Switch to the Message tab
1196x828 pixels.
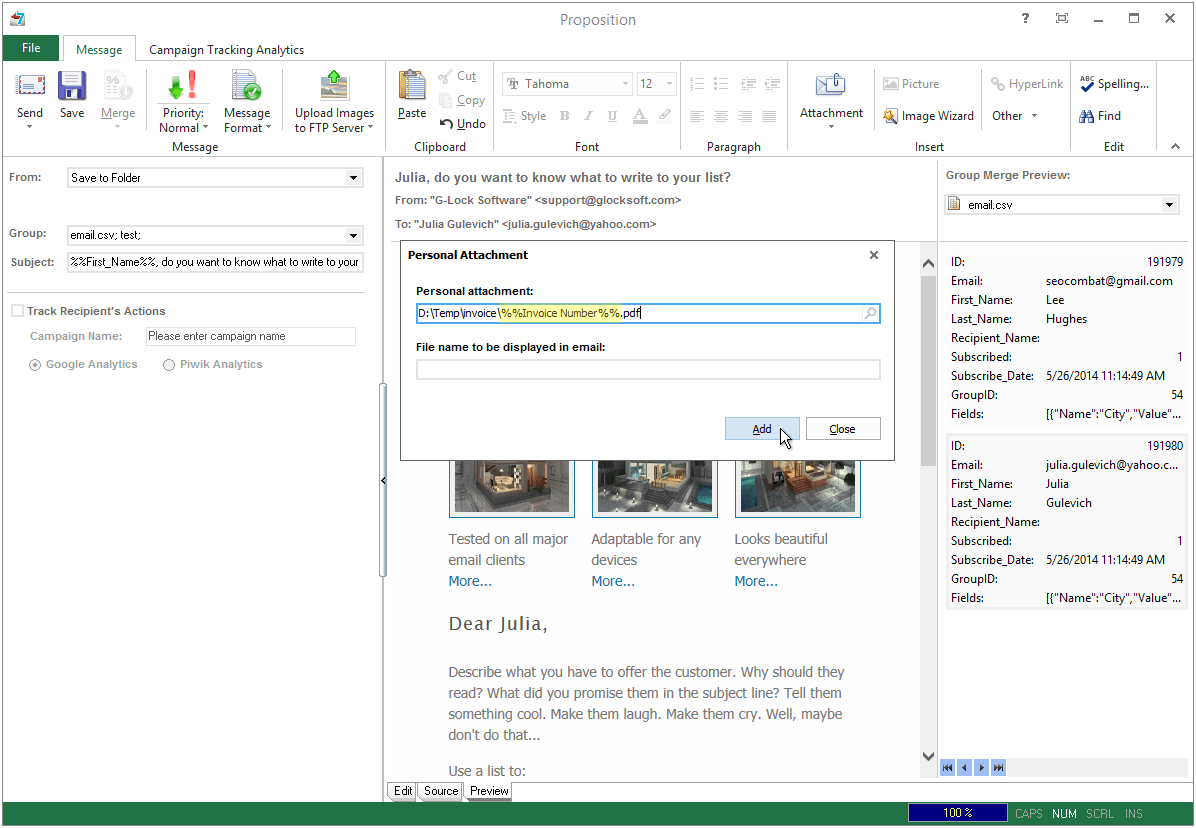(x=99, y=50)
